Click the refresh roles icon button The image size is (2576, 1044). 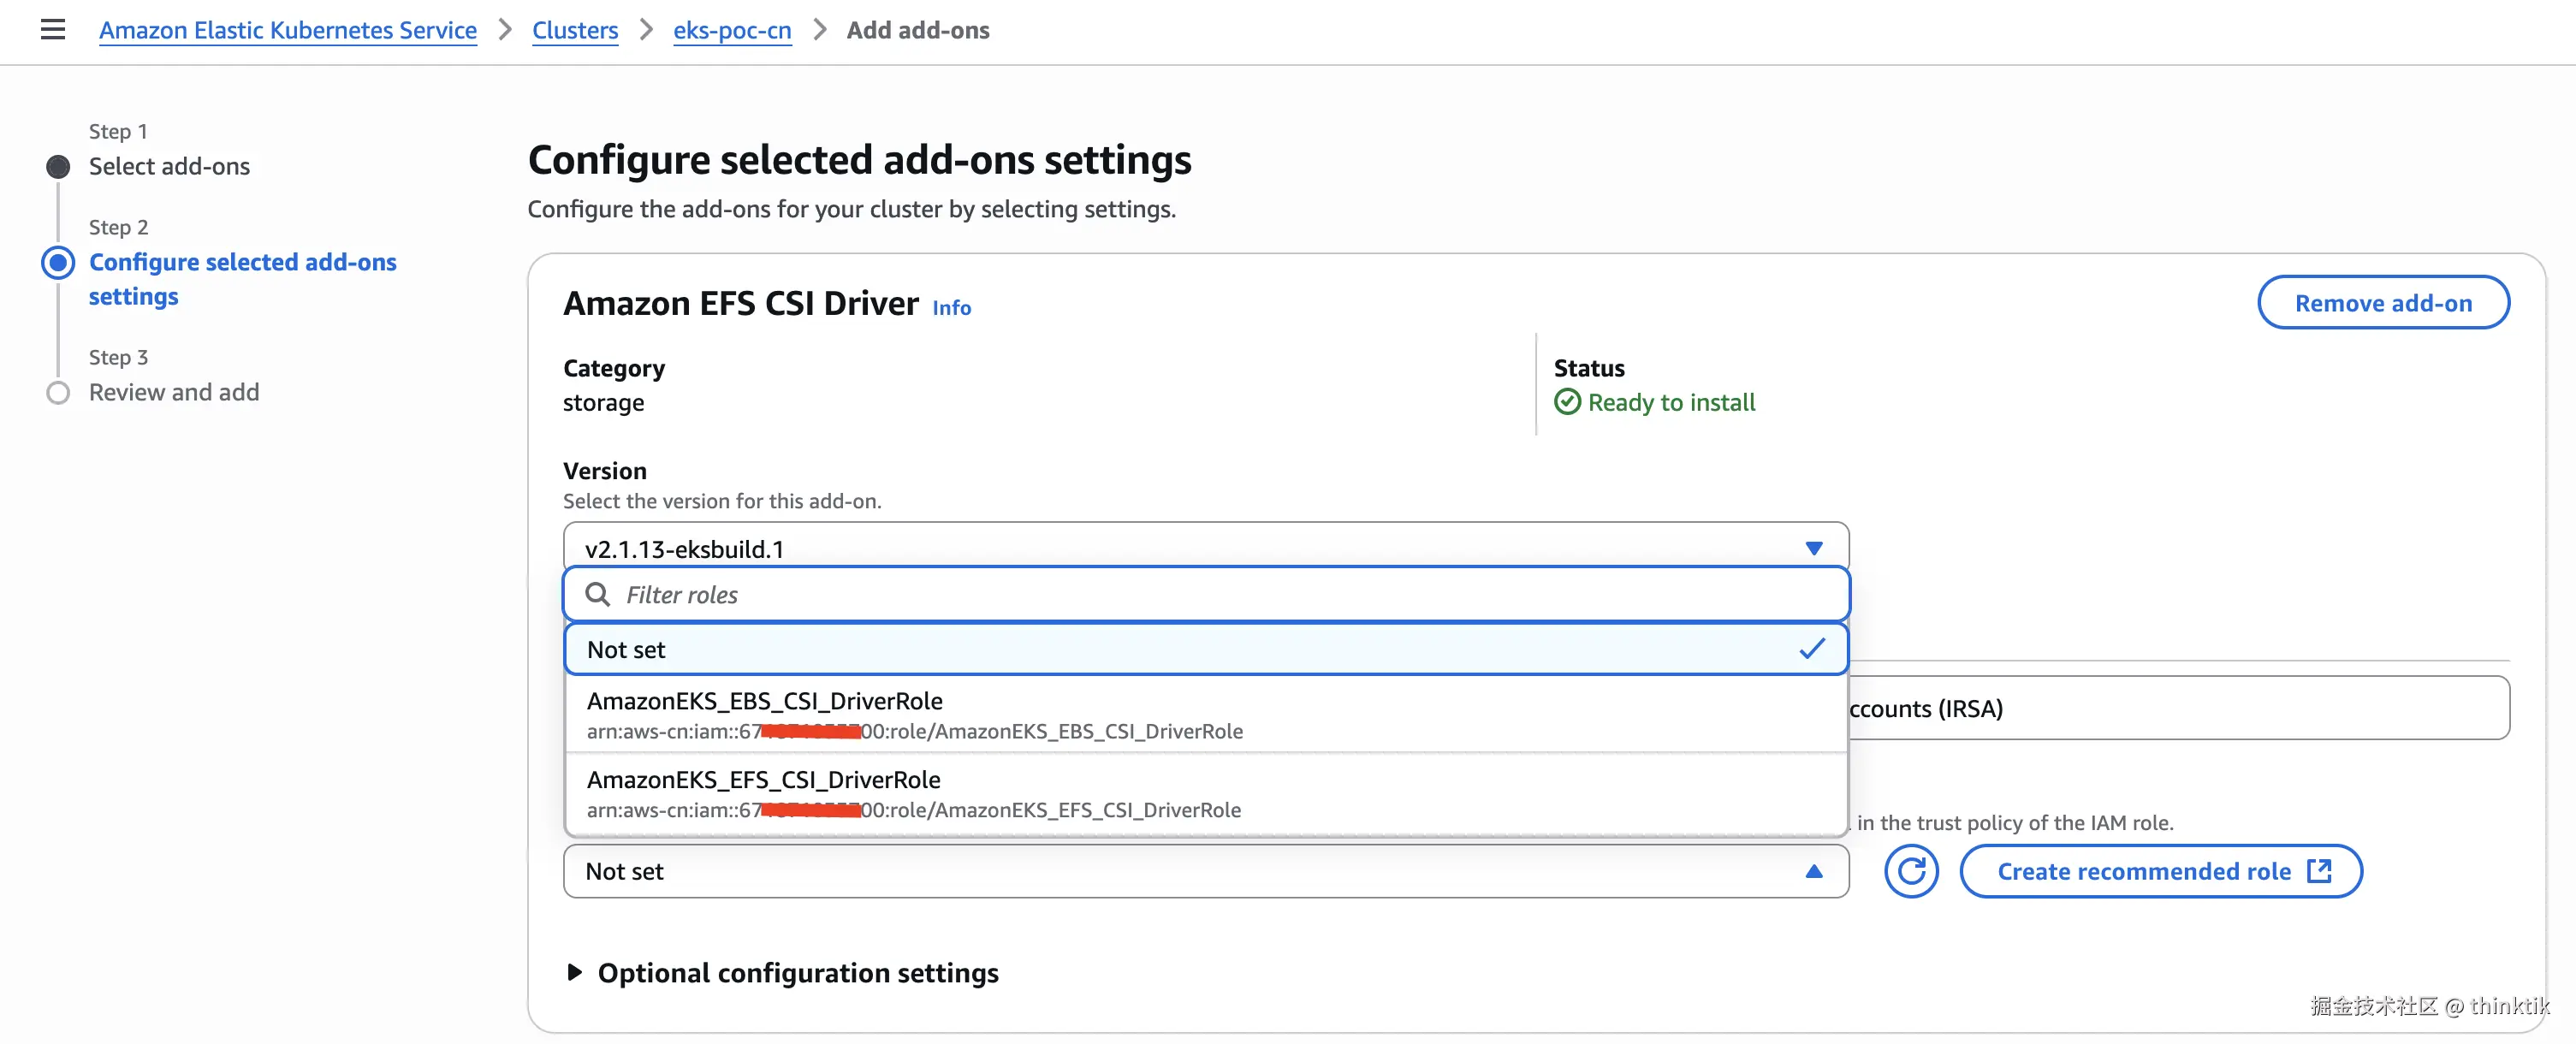coord(1911,871)
